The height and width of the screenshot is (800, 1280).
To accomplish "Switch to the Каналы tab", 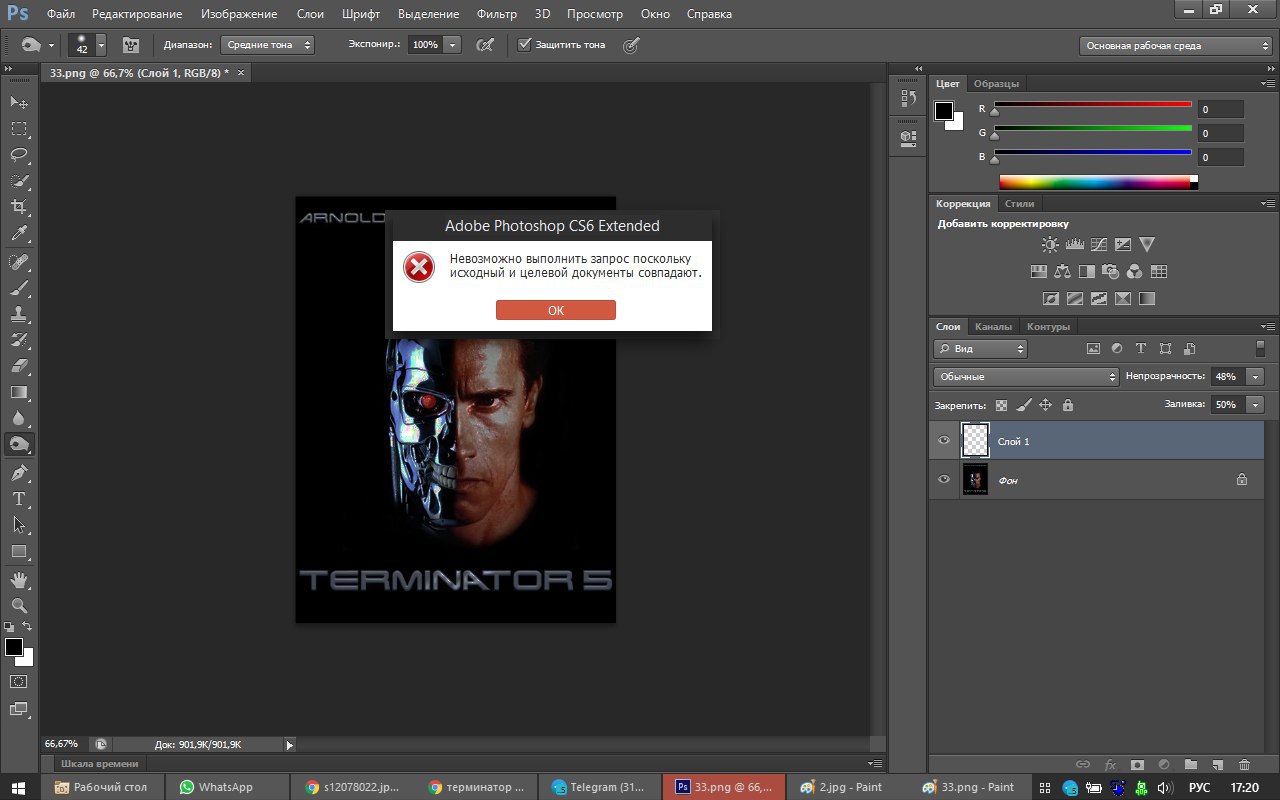I will (993, 327).
